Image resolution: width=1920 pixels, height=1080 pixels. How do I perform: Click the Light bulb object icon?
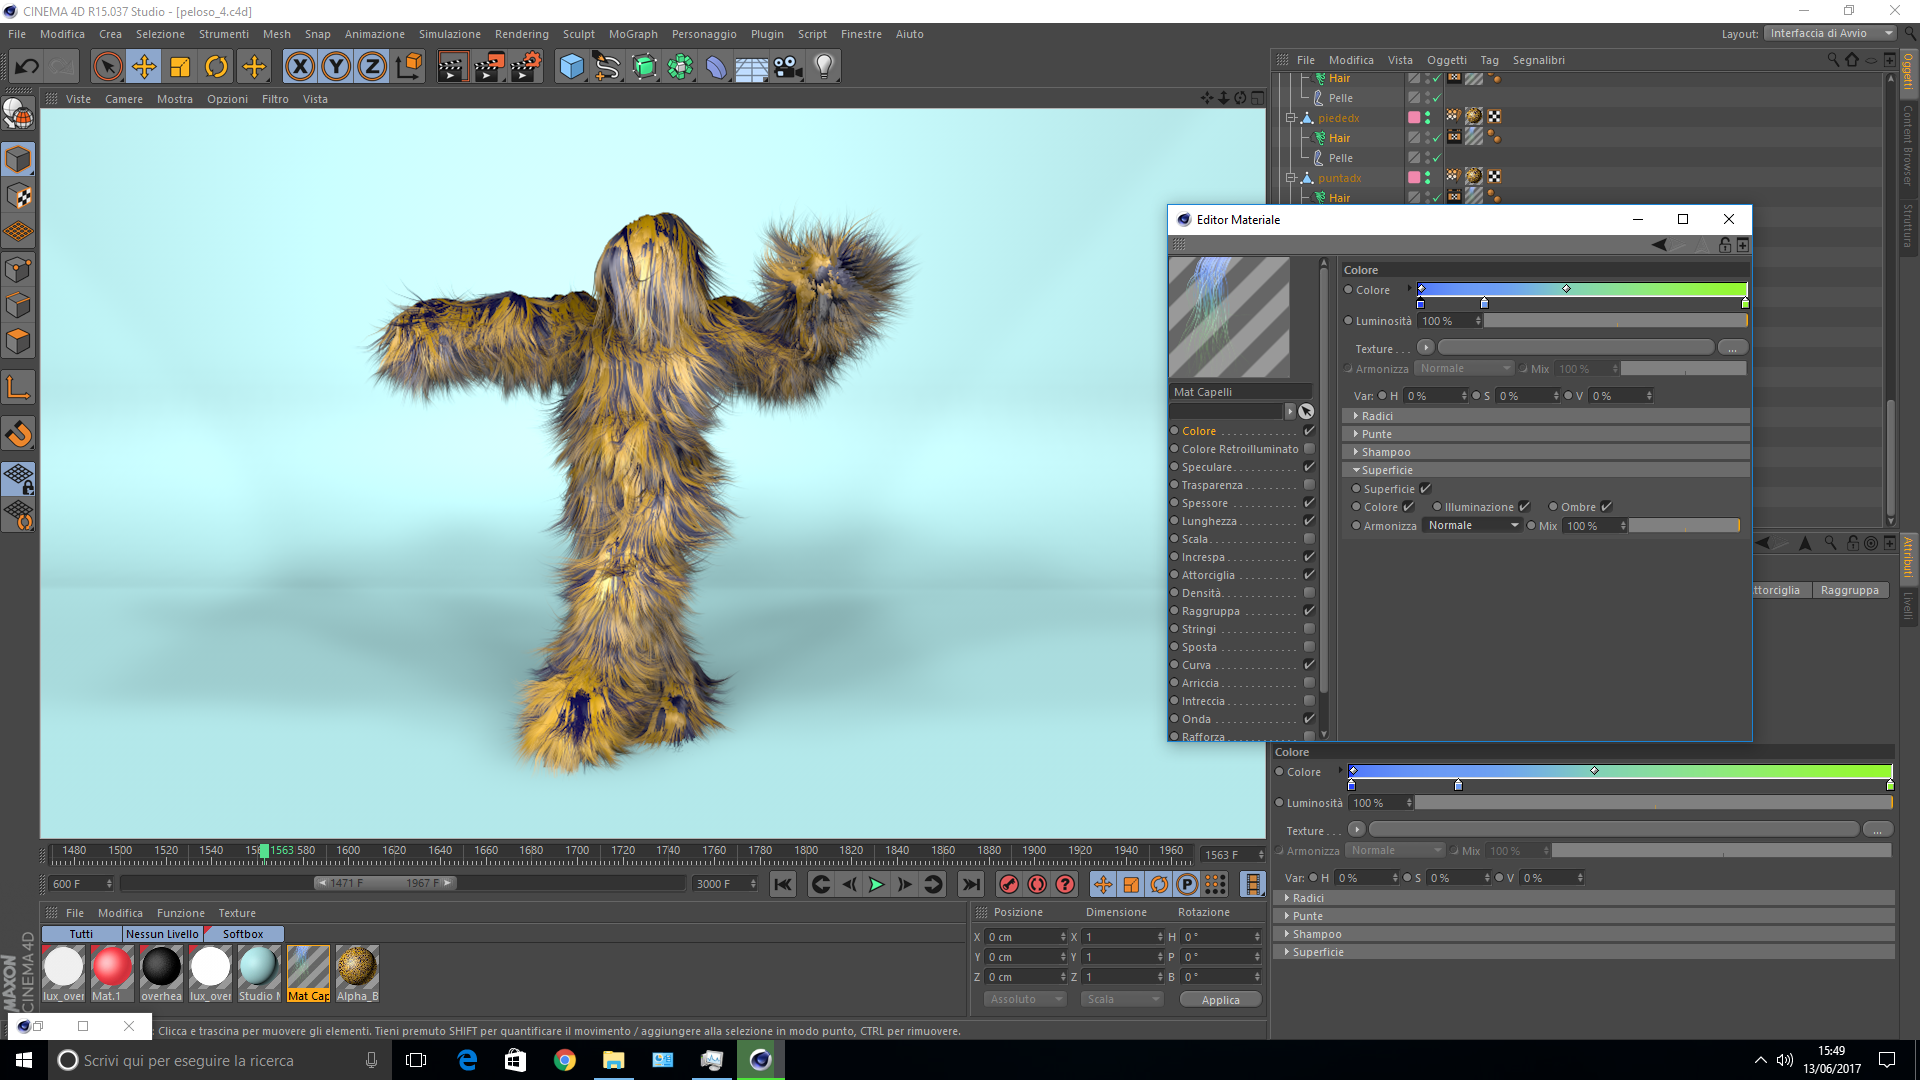click(x=823, y=67)
